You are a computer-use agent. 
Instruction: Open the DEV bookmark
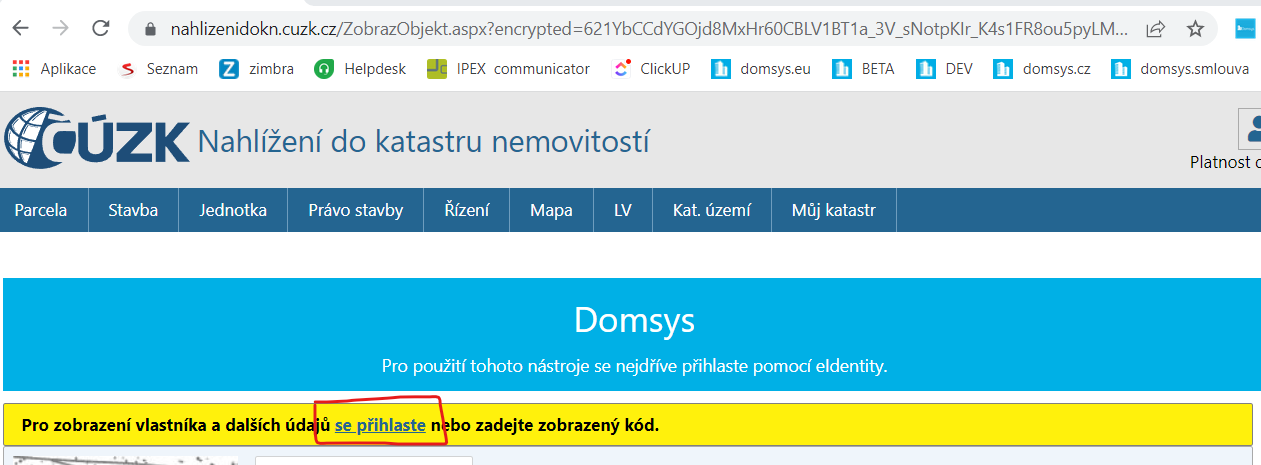[945, 69]
